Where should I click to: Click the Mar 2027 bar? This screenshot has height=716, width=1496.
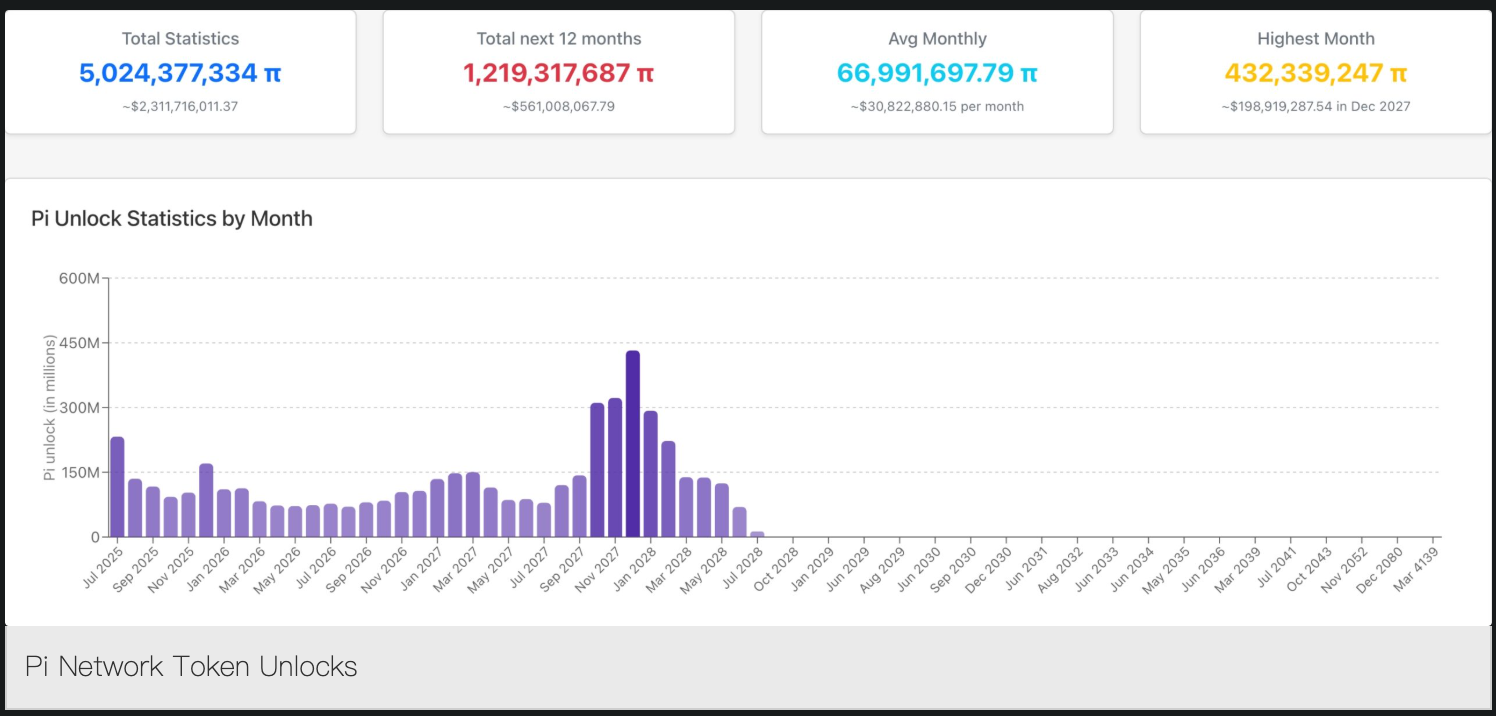click(x=473, y=505)
